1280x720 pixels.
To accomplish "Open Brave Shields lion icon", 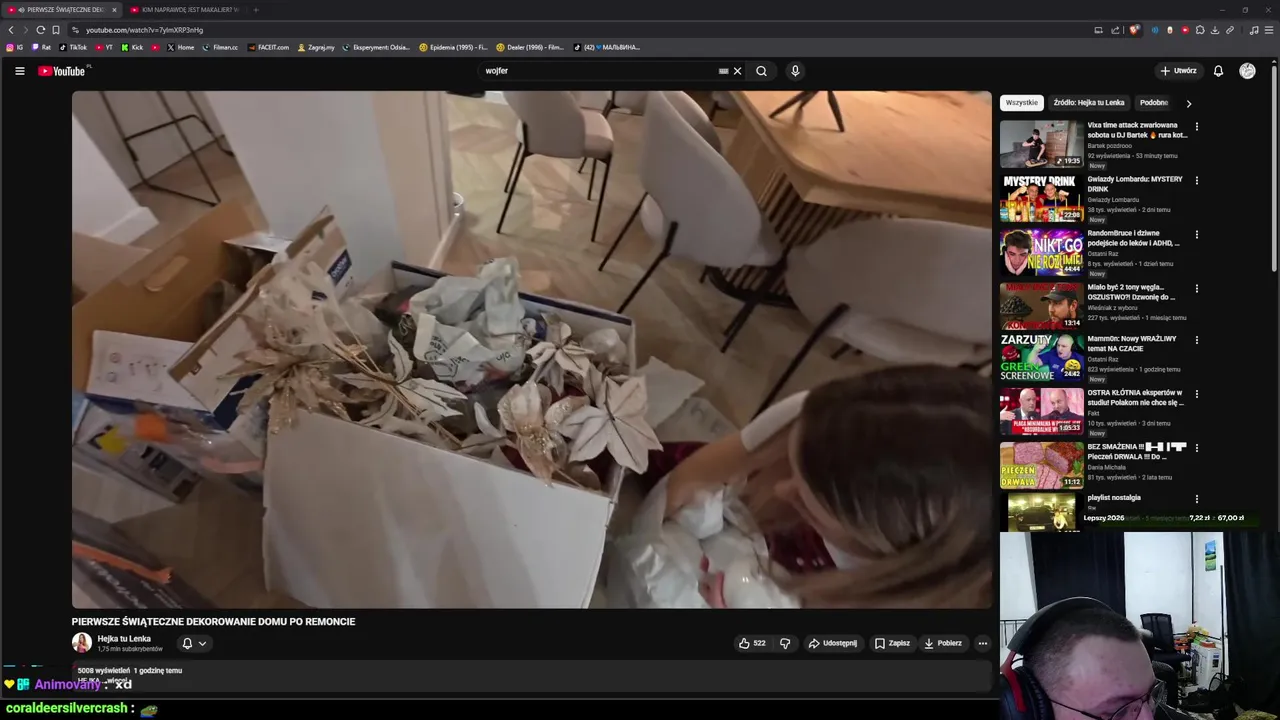I will [1133, 30].
